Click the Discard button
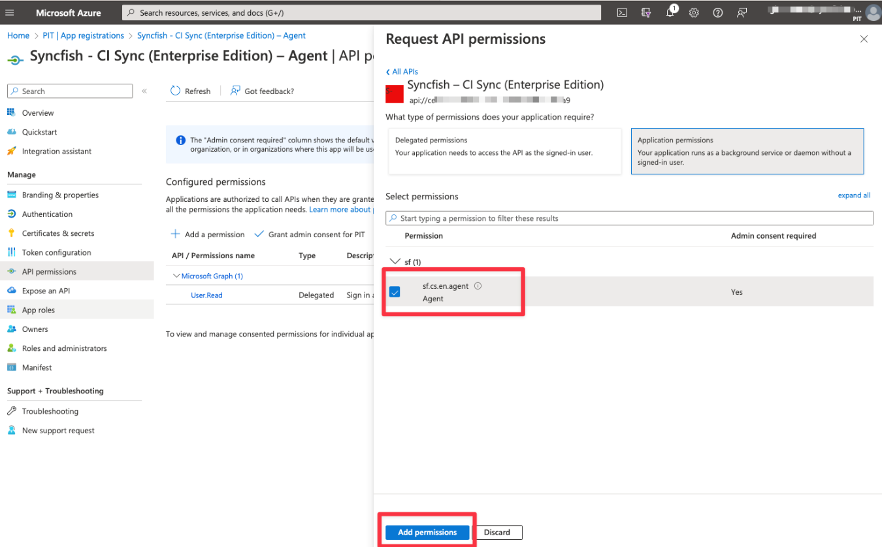The image size is (882, 548). pyautogui.click(x=497, y=532)
